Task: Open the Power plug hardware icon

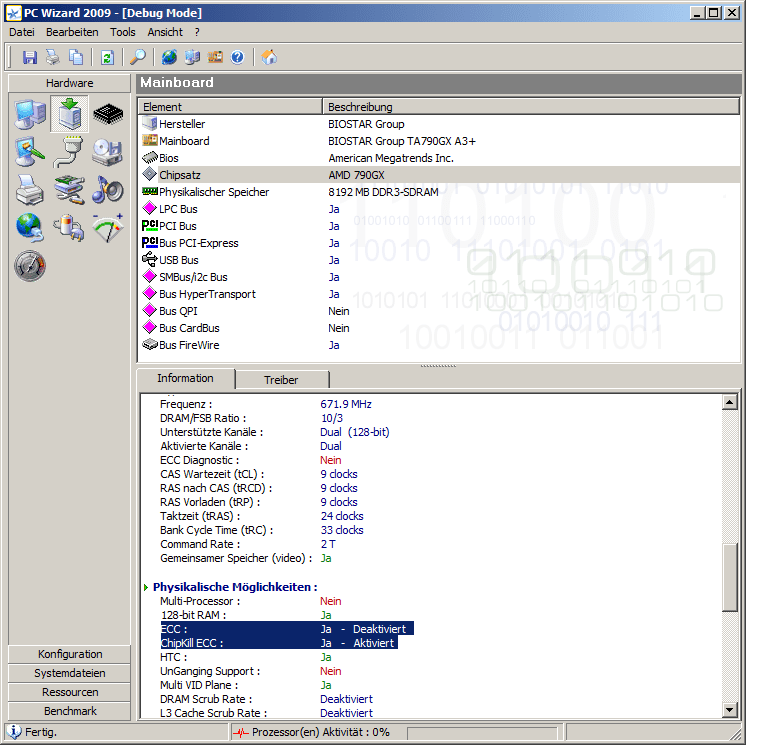Action: [69, 228]
